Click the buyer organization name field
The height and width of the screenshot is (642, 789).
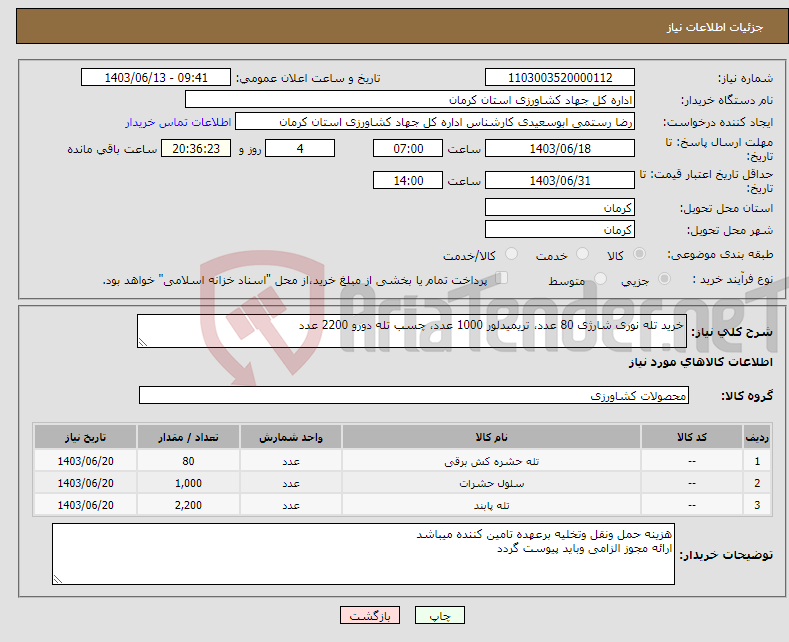click(x=410, y=100)
